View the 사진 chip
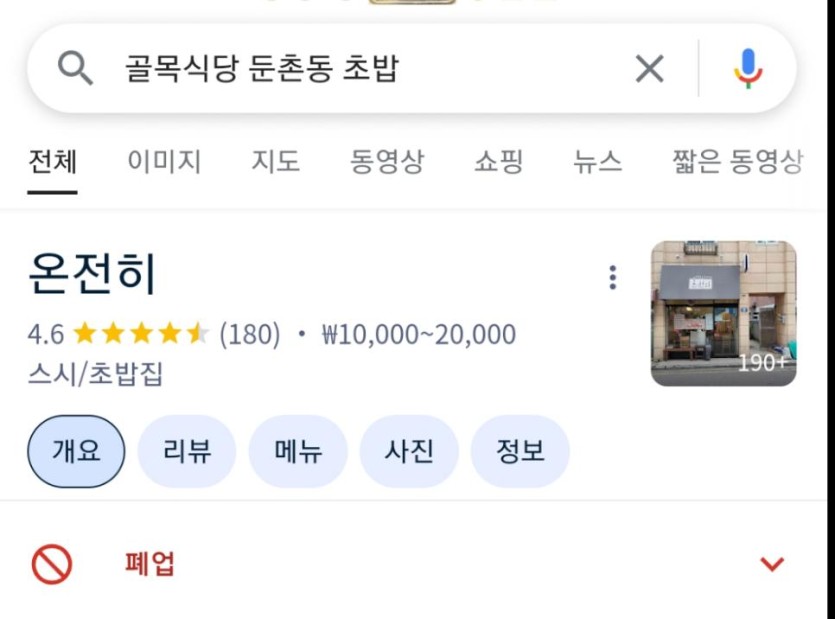Screen dimensions: 835x619 (409, 451)
